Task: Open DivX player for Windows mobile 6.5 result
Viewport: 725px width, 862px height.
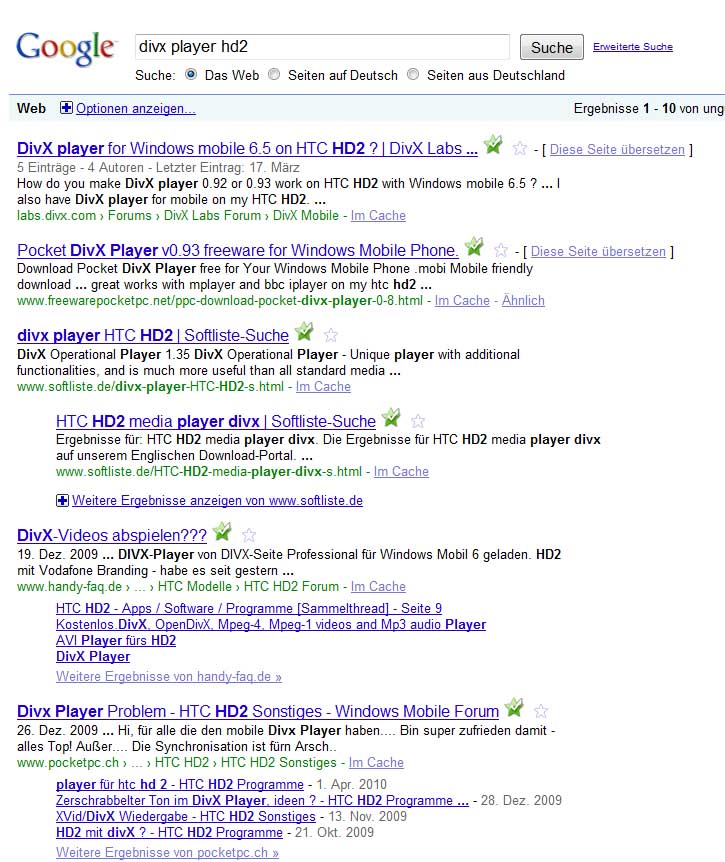Action: (x=247, y=148)
